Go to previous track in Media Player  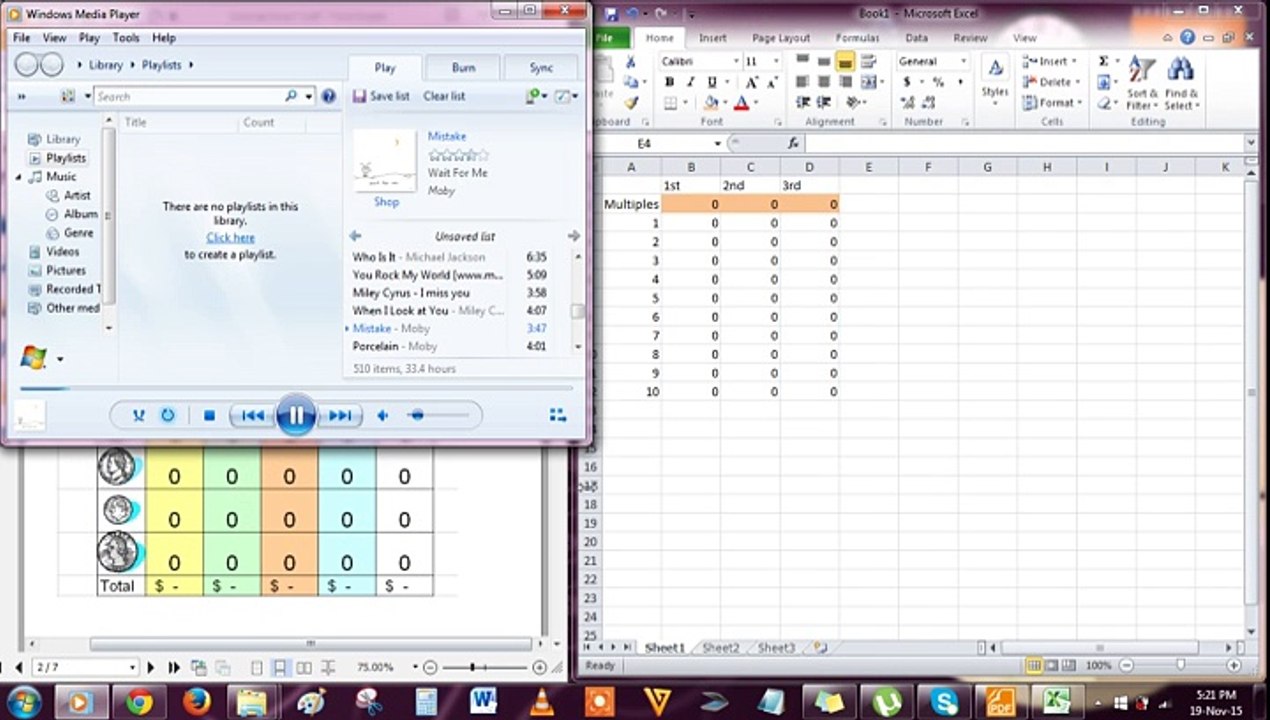coord(252,415)
